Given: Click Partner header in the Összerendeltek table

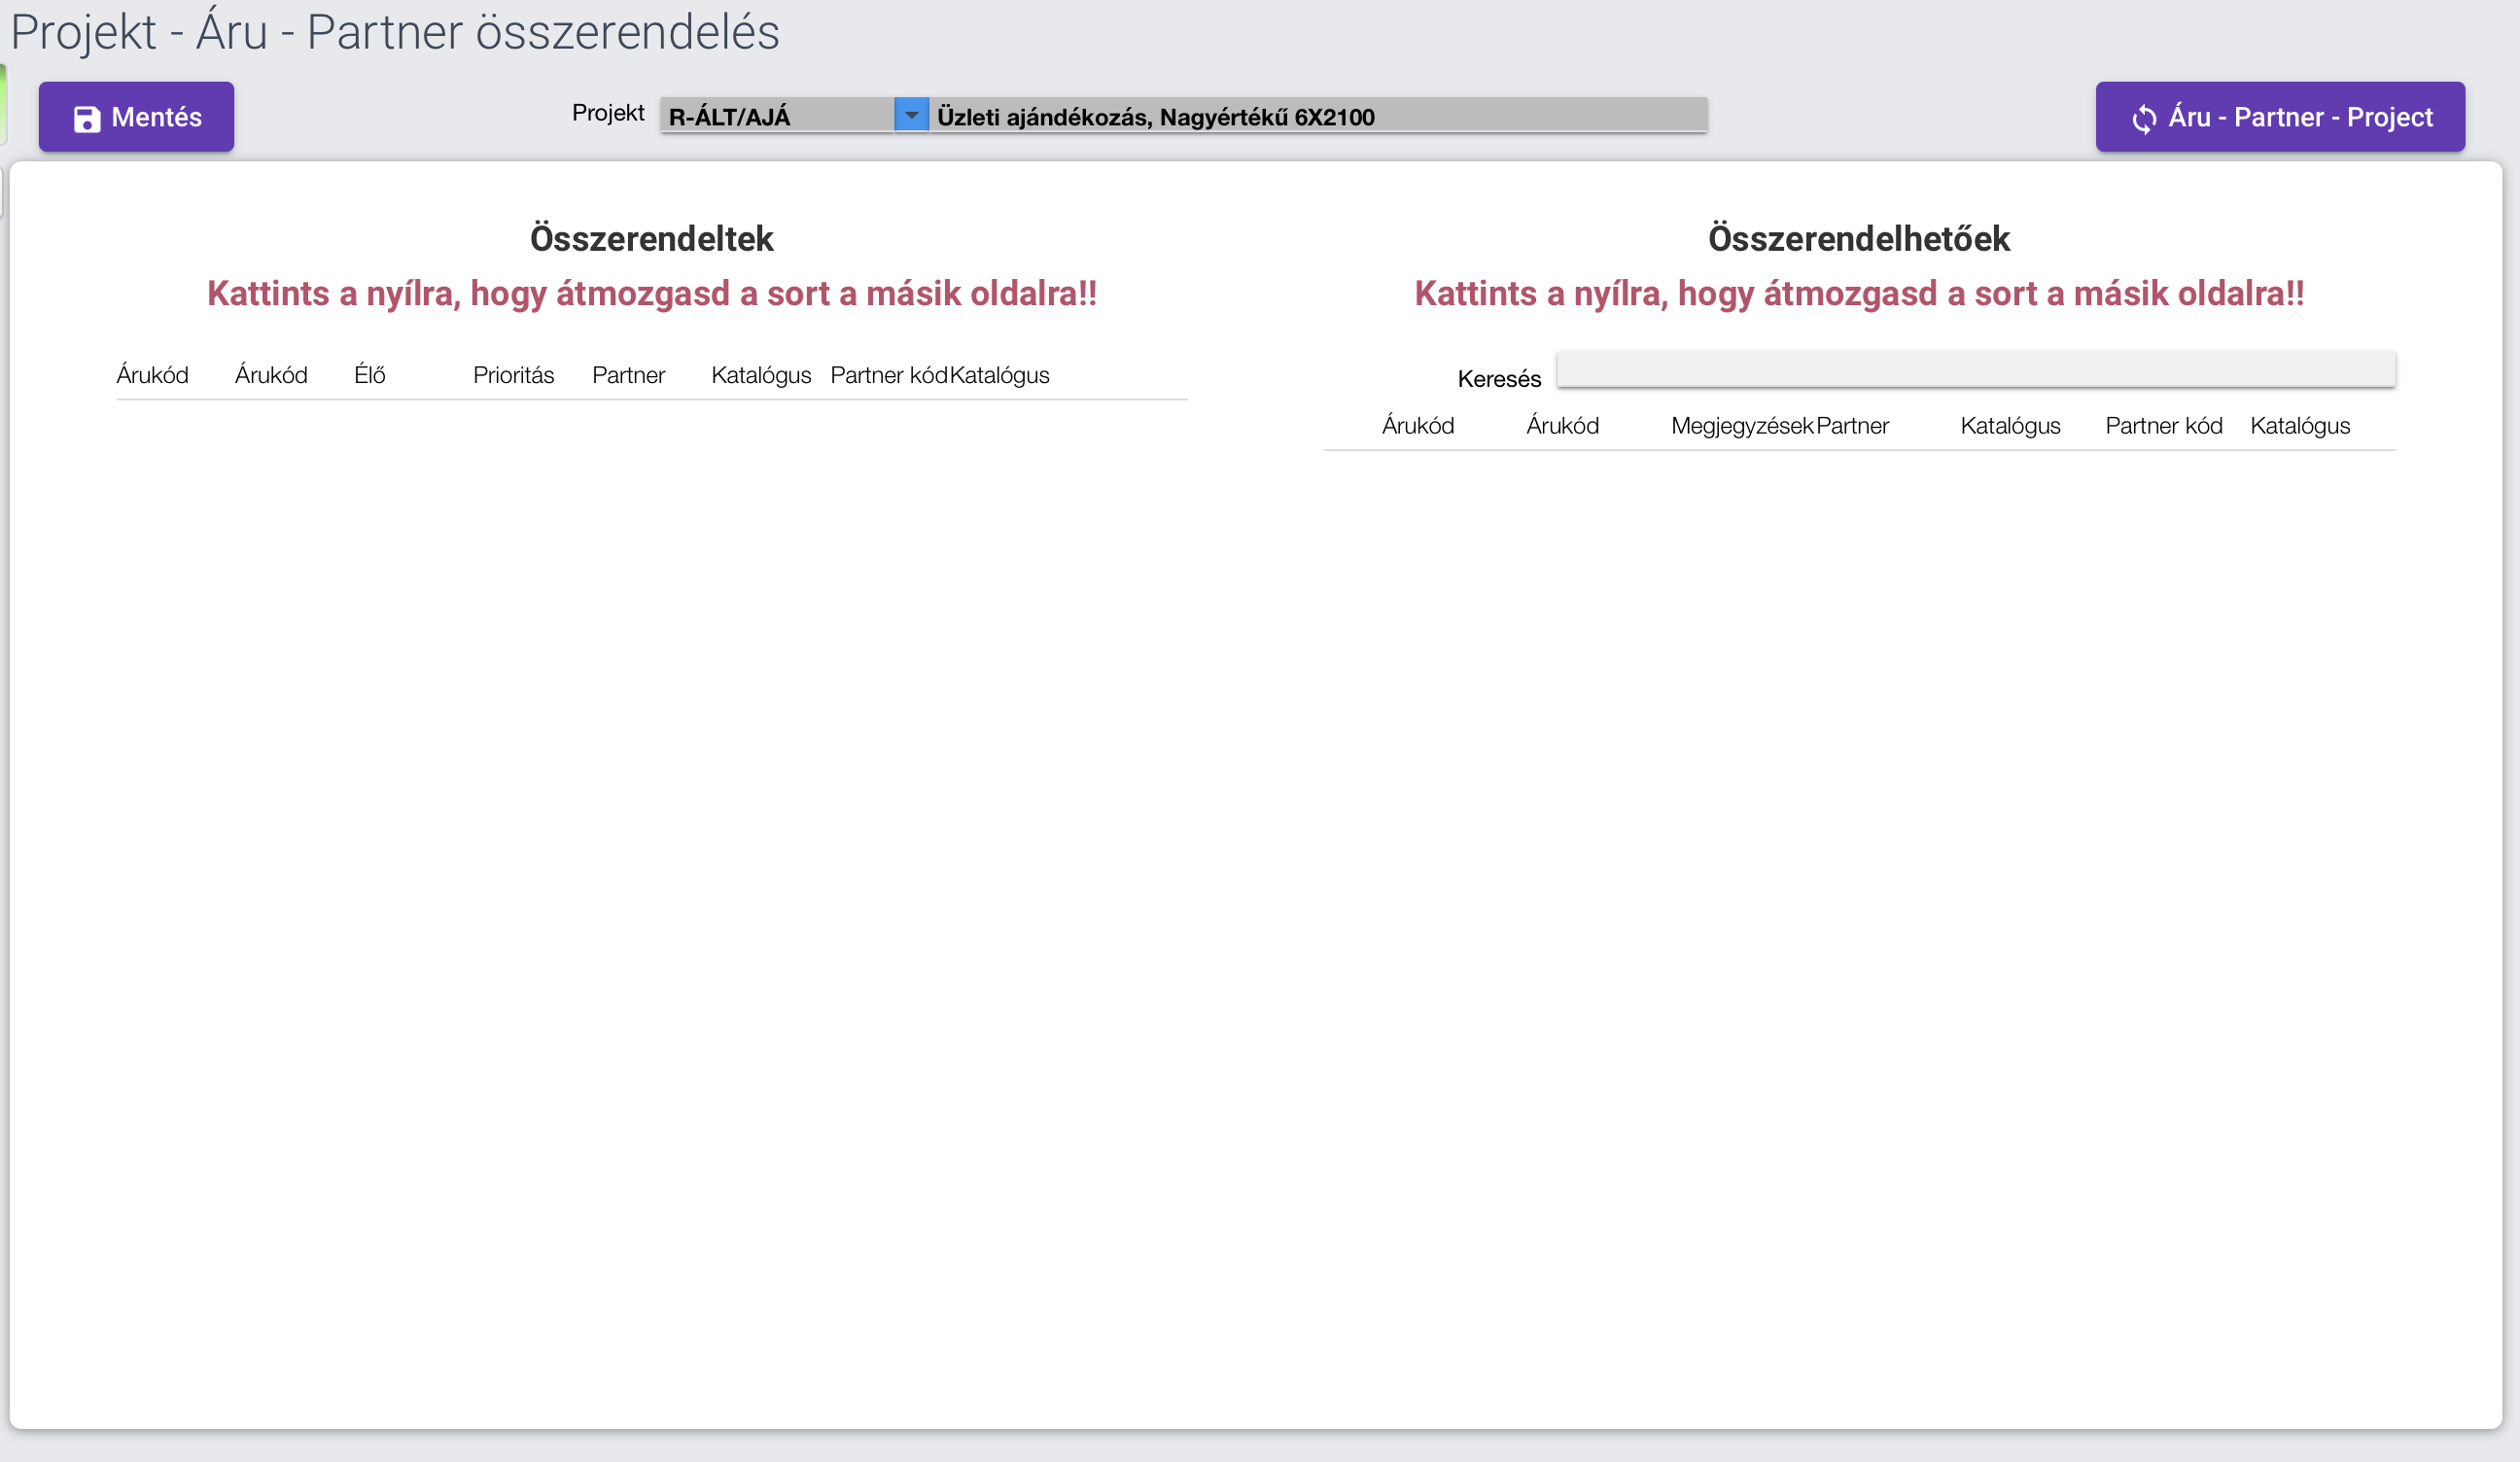Looking at the screenshot, I should 628,375.
